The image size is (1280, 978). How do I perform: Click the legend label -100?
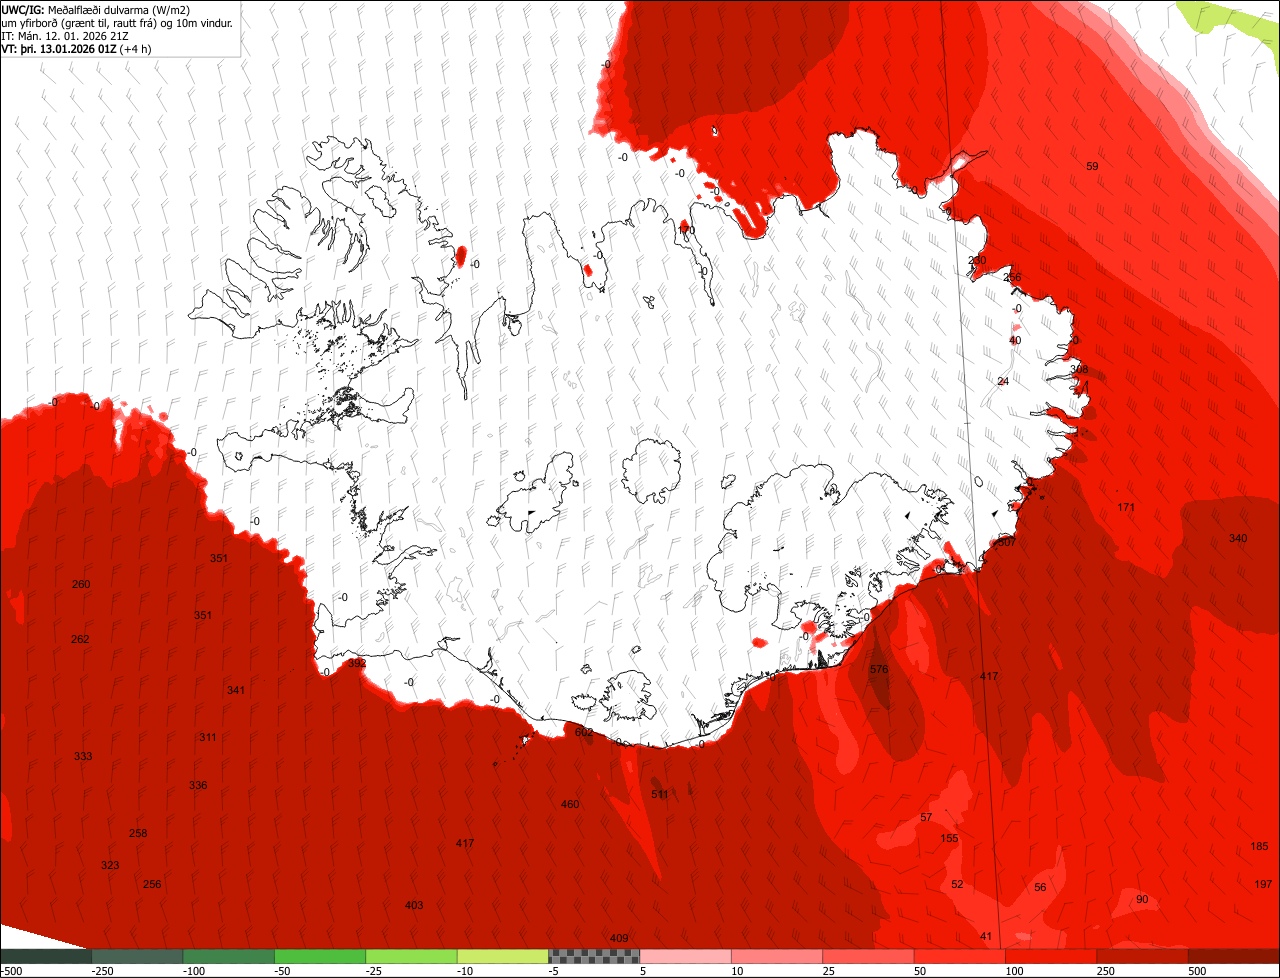(x=193, y=971)
